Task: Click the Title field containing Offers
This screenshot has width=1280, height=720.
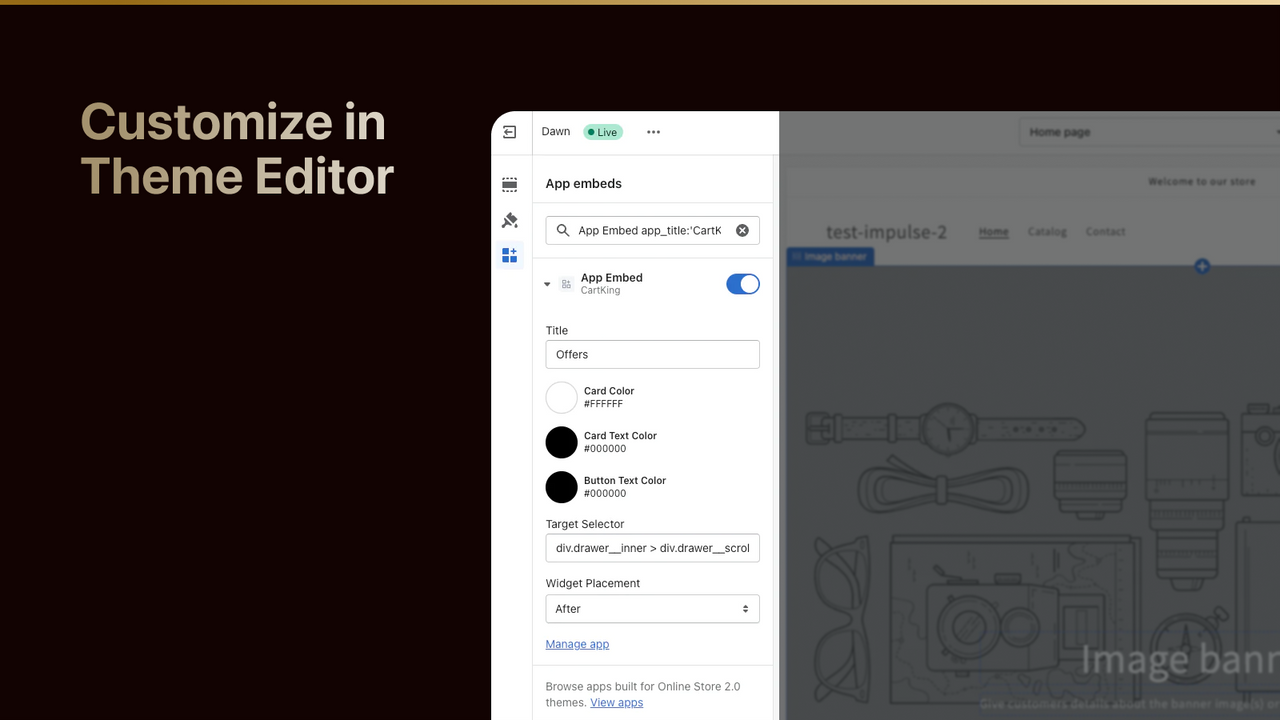Action: click(652, 354)
